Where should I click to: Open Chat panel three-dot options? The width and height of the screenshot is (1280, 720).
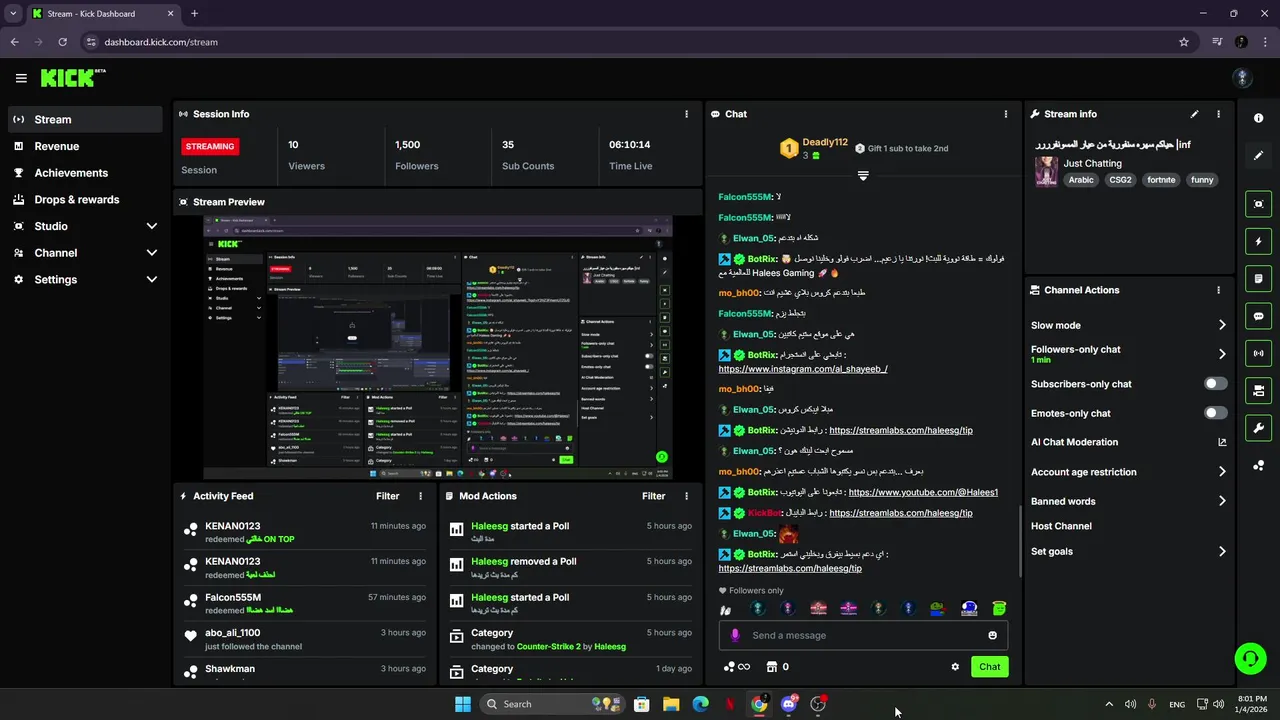[x=1006, y=114]
